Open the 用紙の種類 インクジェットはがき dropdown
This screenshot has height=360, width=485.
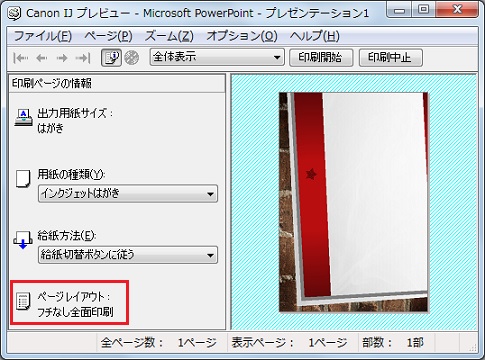128,194
